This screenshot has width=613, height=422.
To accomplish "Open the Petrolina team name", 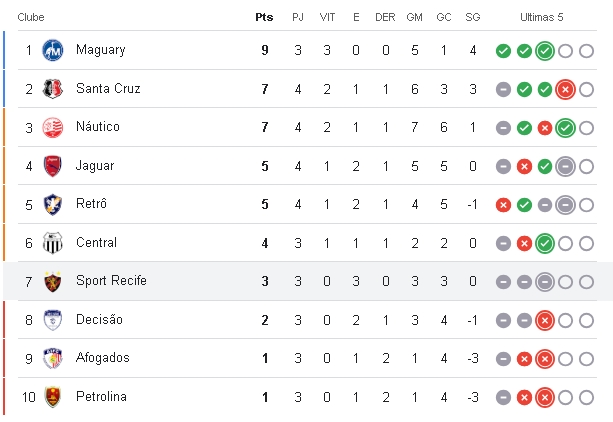I will tap(101, 397).
